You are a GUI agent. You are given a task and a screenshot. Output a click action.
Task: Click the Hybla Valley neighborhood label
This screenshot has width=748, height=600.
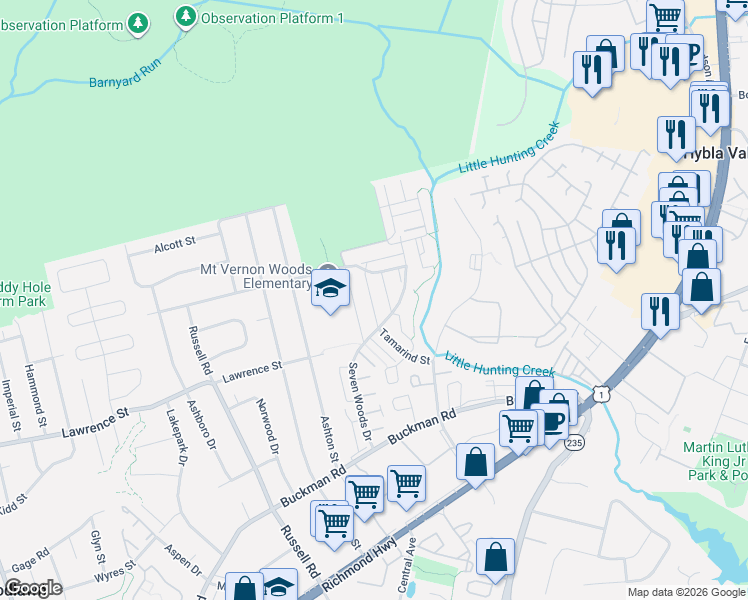(717, 153)
